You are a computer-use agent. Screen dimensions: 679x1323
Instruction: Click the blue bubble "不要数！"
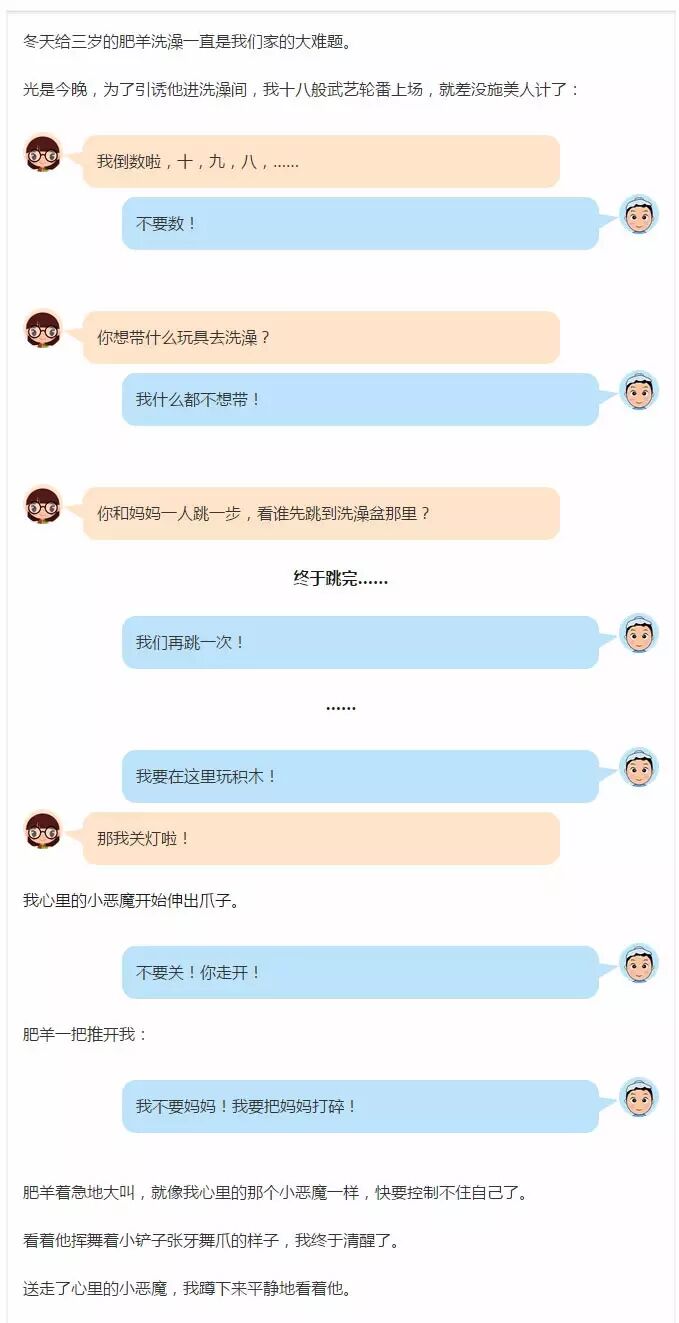[360, 224]
